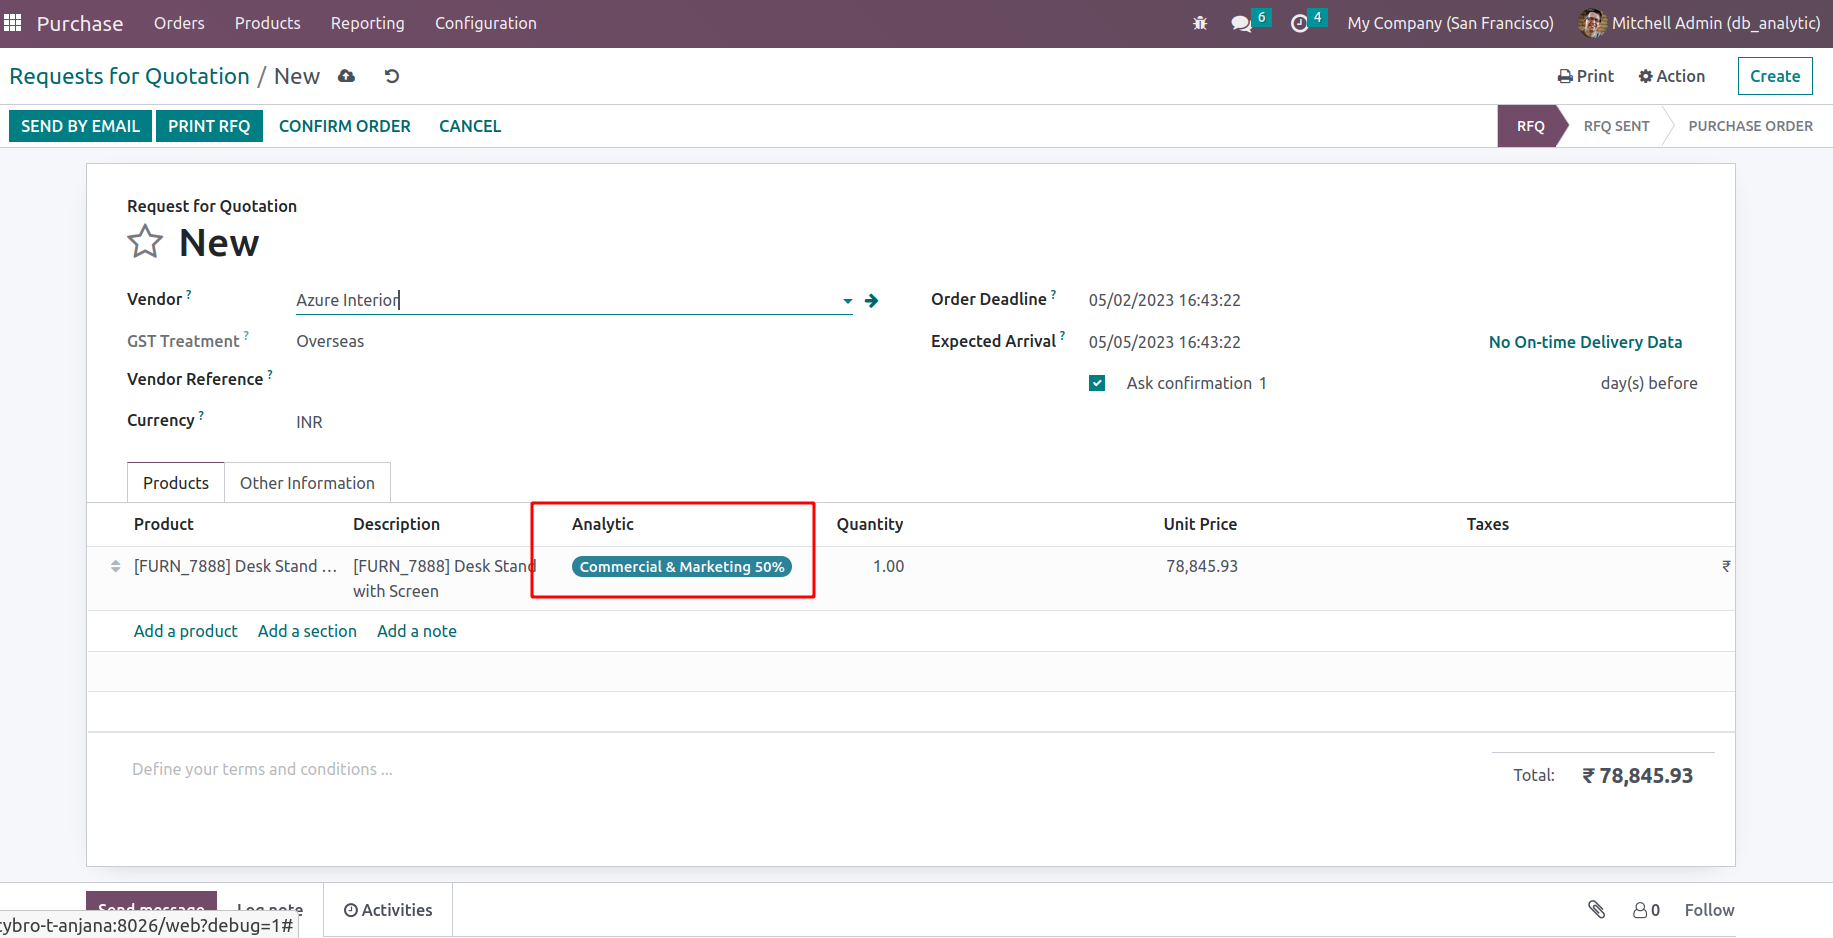Select the Products tab
Image resolution: width=1833 pixels, height=938 pixels.
pos(176,483)
